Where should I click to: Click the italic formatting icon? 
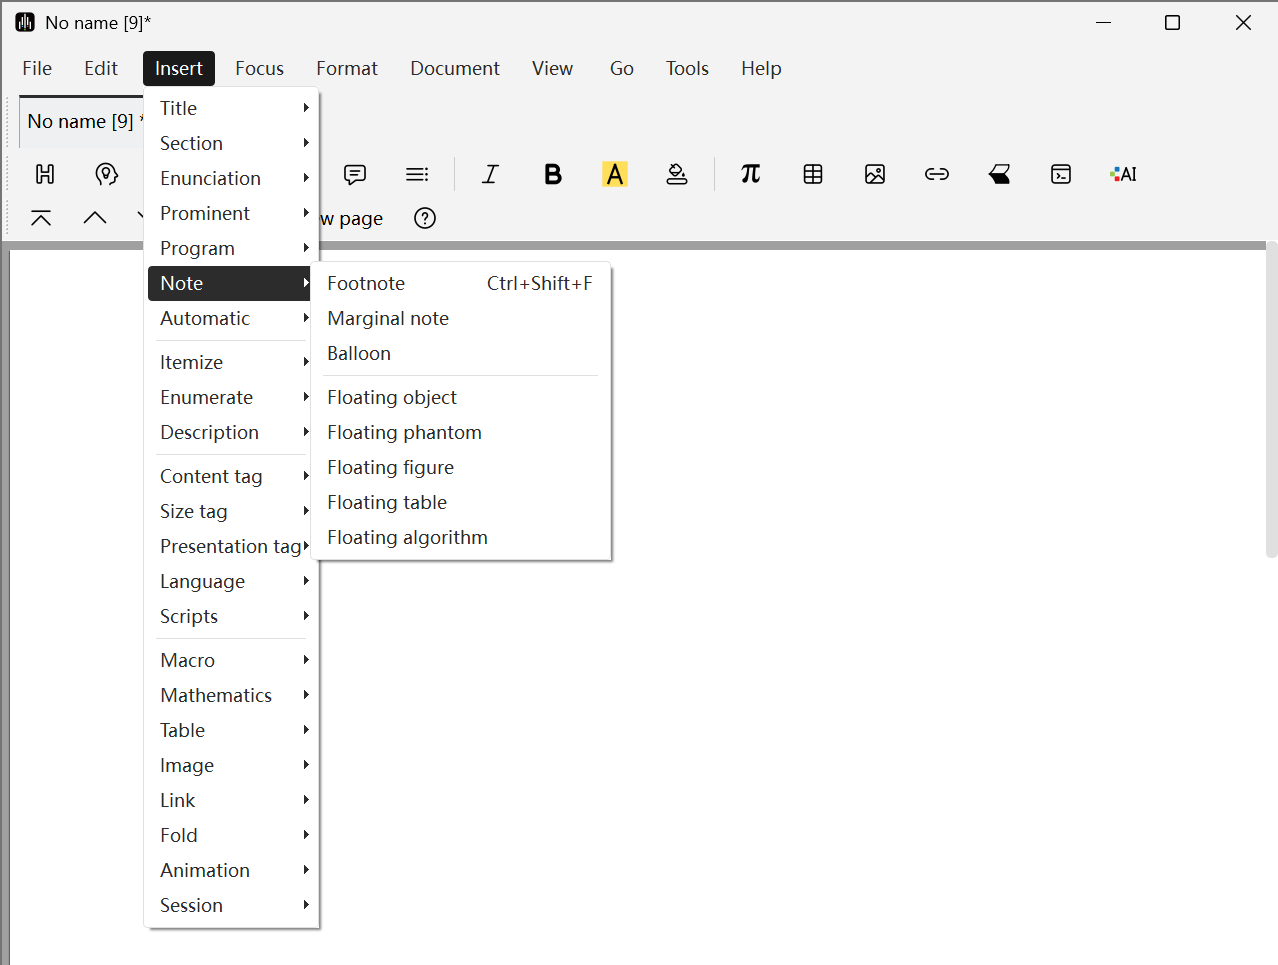[x=490, y=174]
